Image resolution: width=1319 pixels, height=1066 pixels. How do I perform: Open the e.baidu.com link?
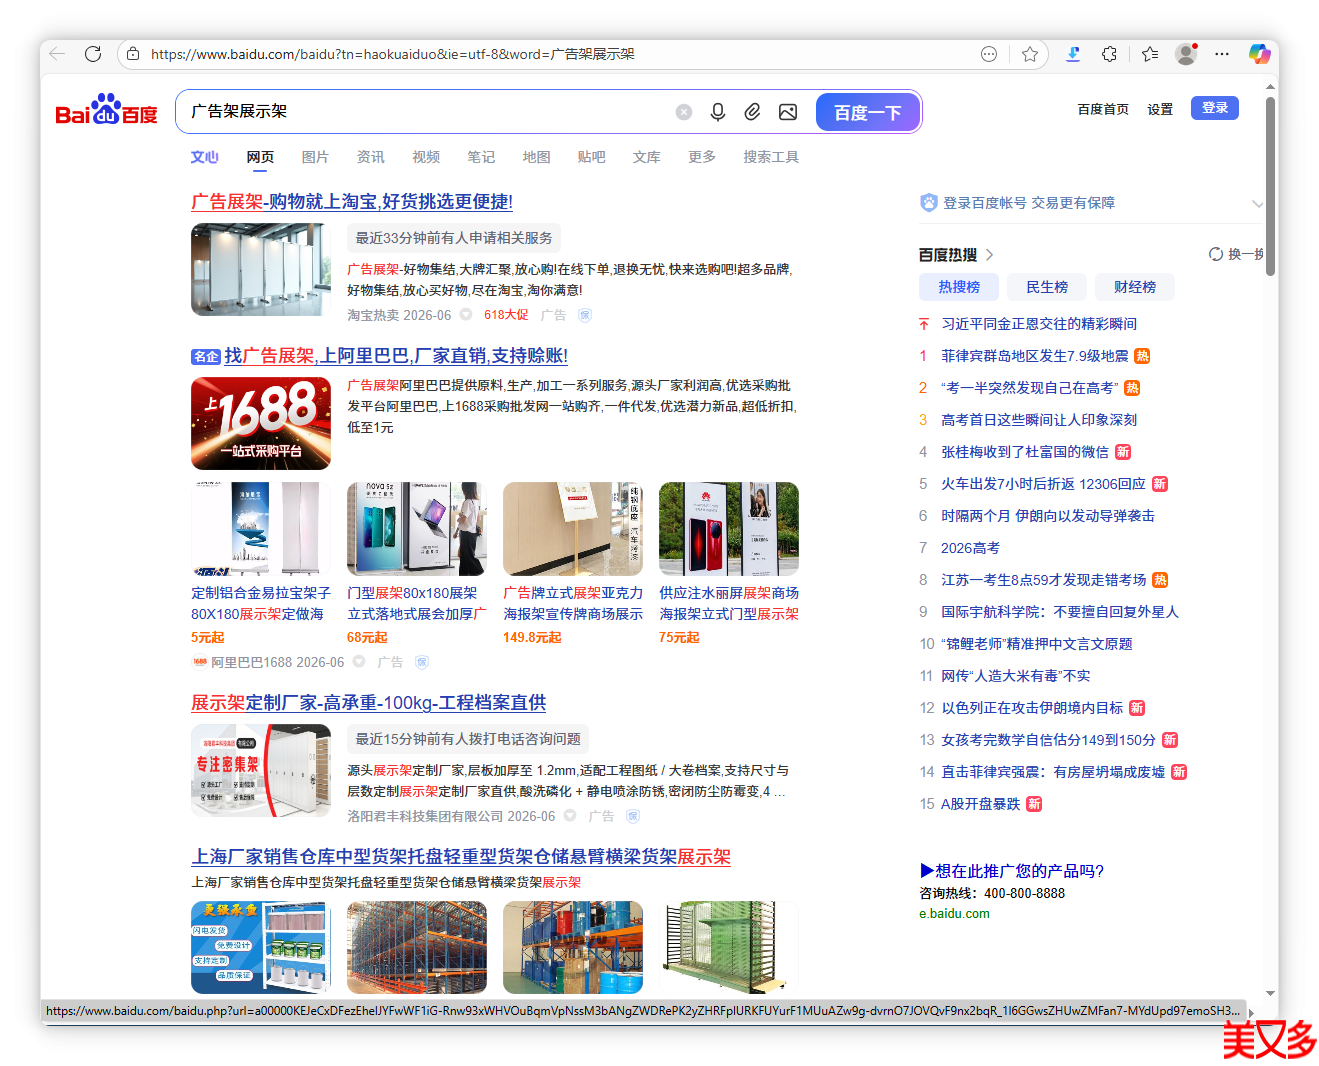pos(954,914)
